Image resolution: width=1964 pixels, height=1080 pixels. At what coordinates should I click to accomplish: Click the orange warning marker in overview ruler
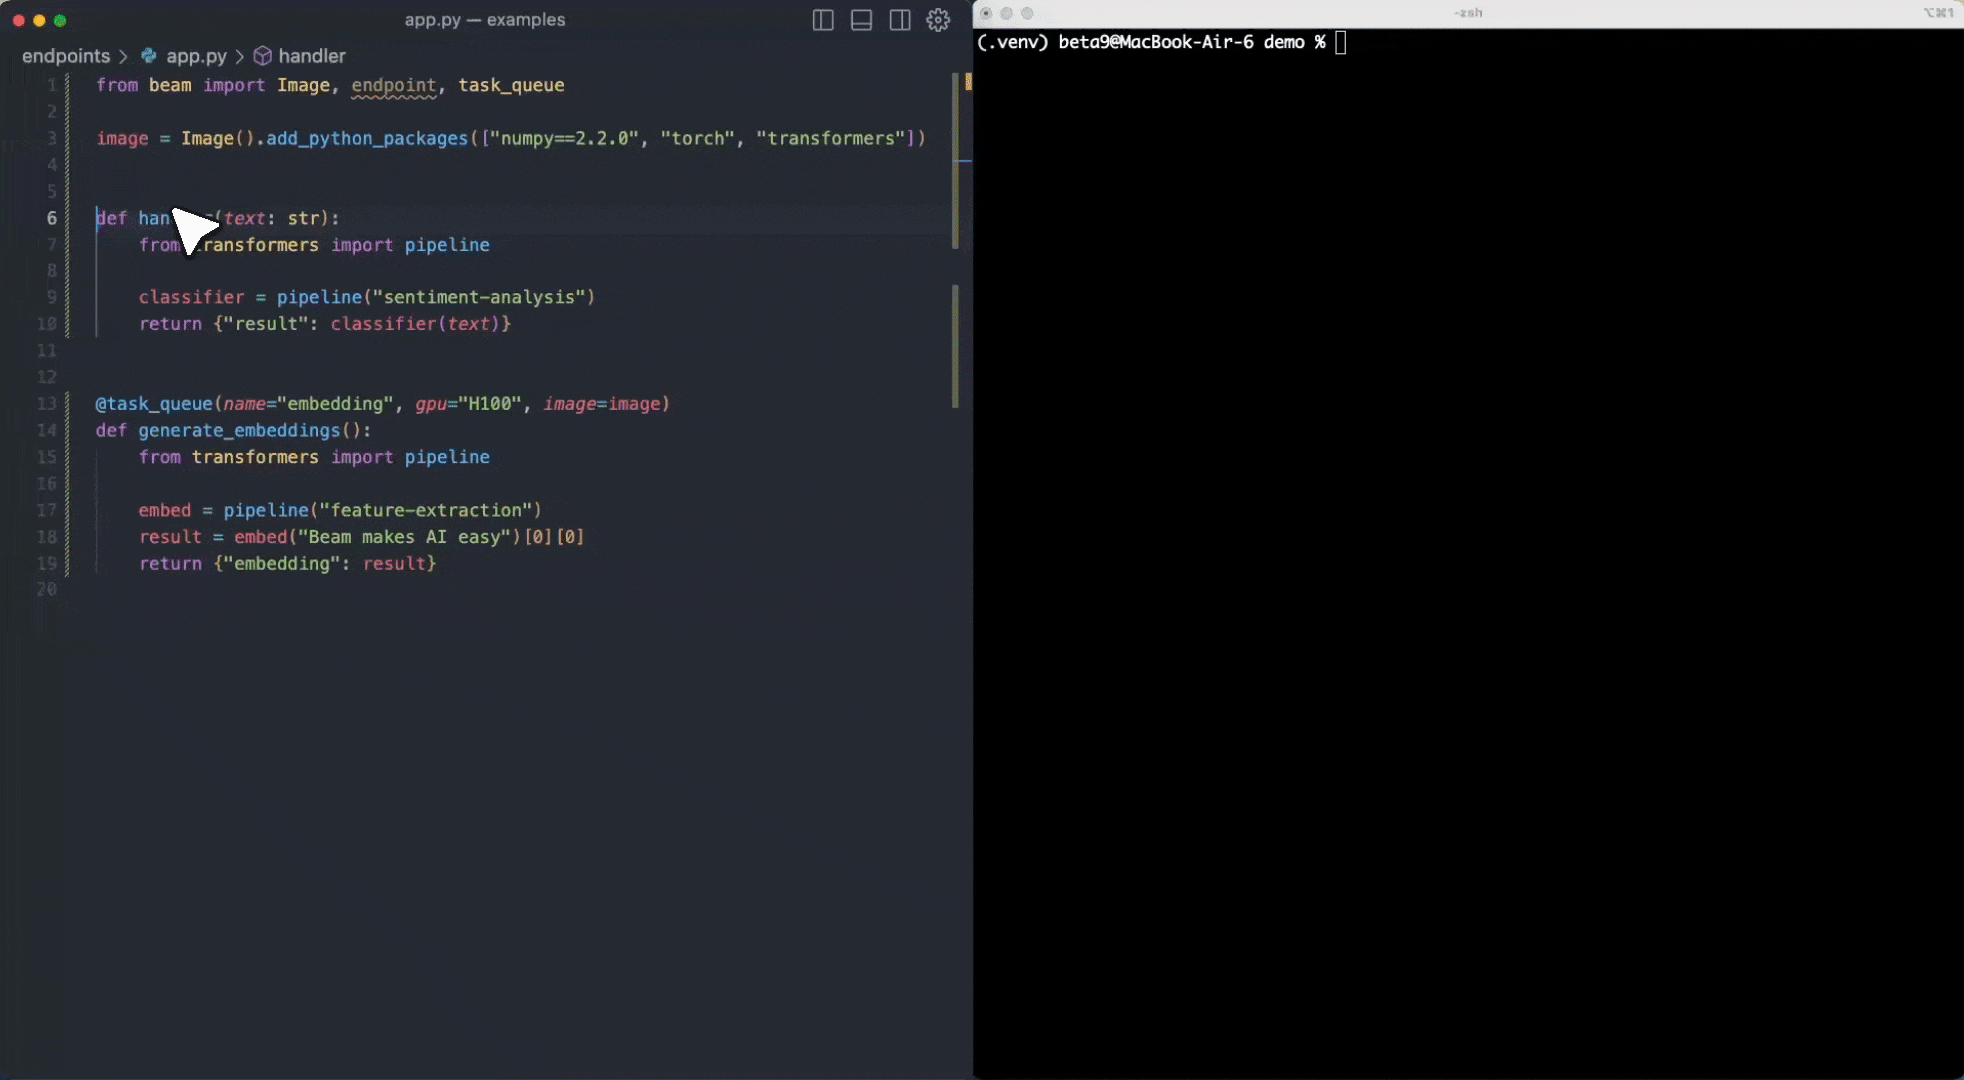click(x=968, y=83)
